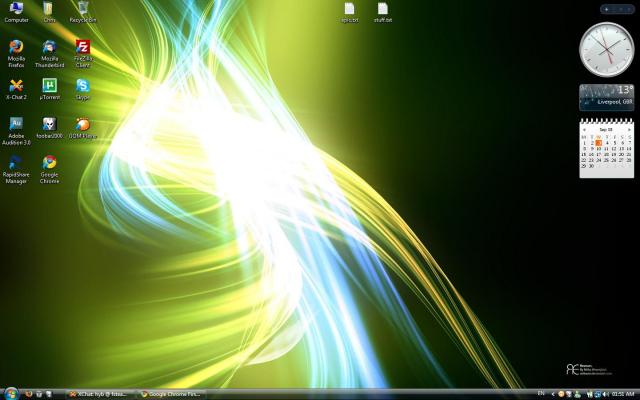
Task: Click the X-Chat taskbar window button
Action: 100,394
